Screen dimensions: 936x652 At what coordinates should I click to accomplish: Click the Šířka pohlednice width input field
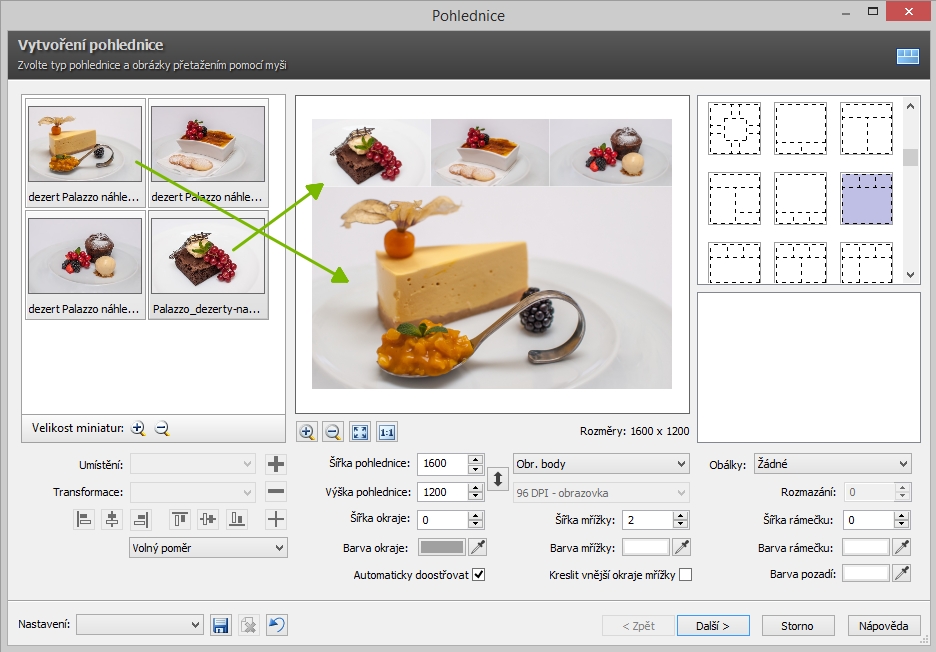(442, 464)
